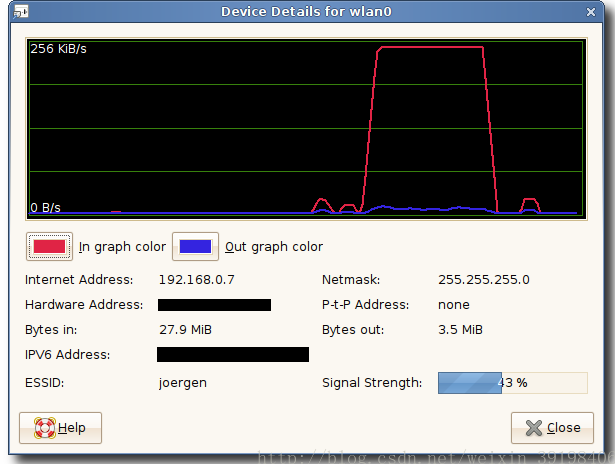Viewport: 615px width, 464px height.
Task: Click the In graph color label
Action: pos(122,247)
